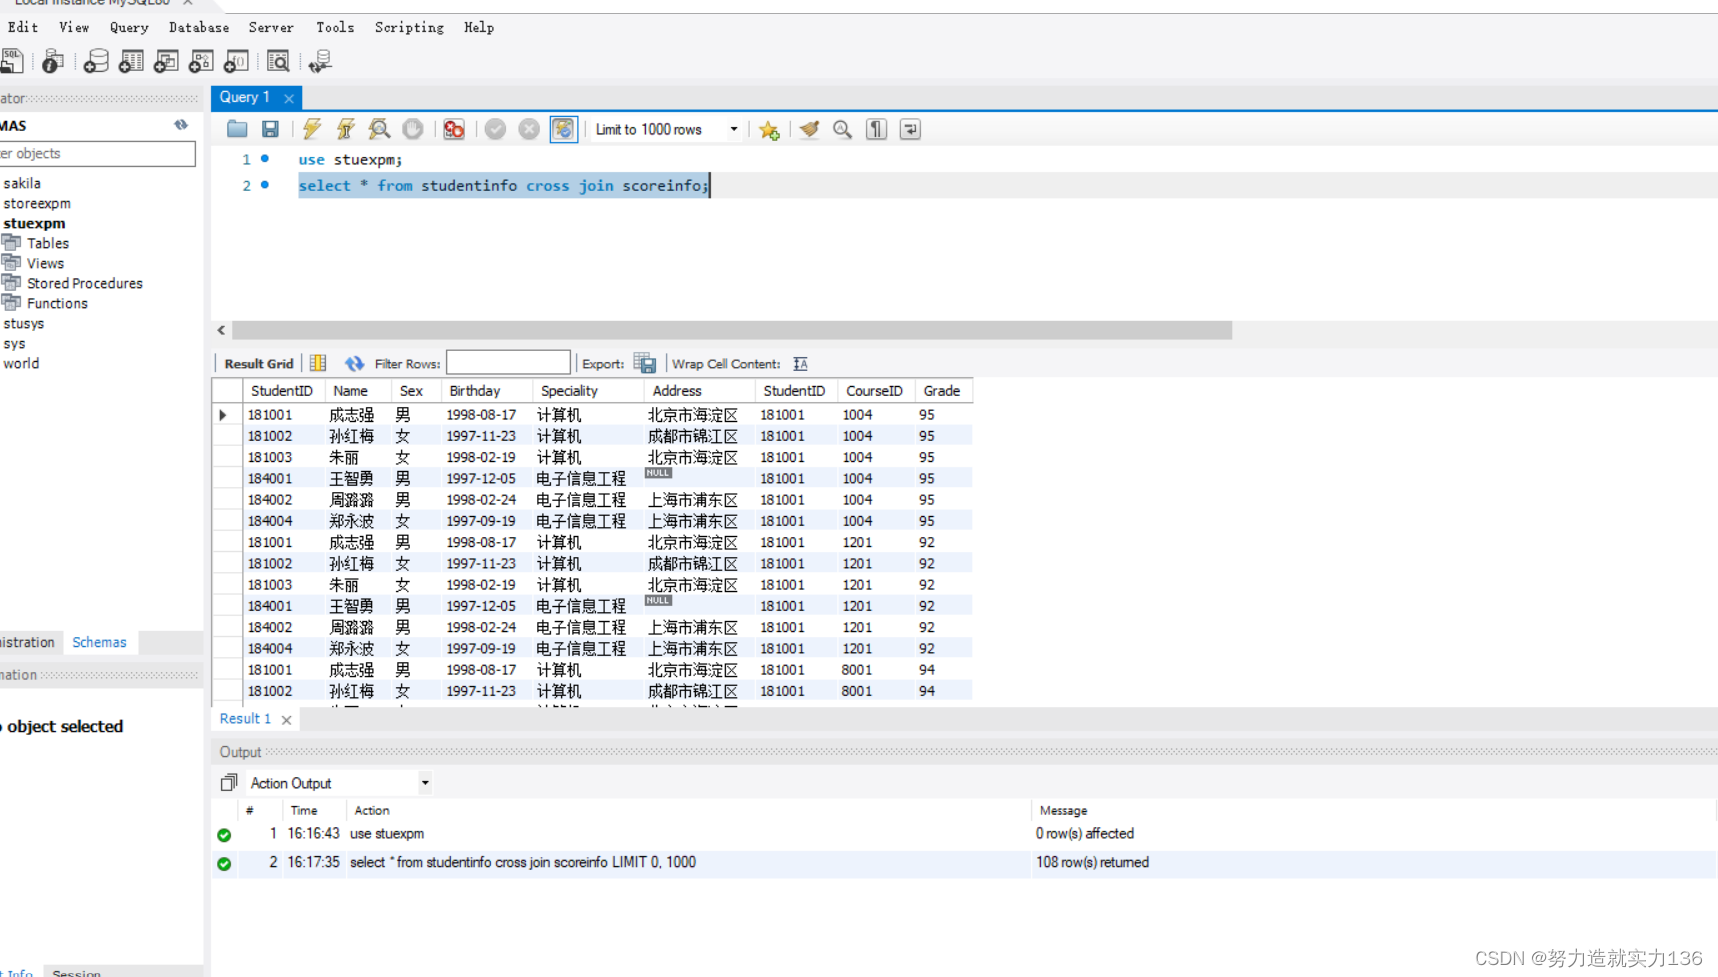The width and height of the screenshot is (1718, 977).
Task: Open a new SQL script file icon
Action: click(12, 61)
